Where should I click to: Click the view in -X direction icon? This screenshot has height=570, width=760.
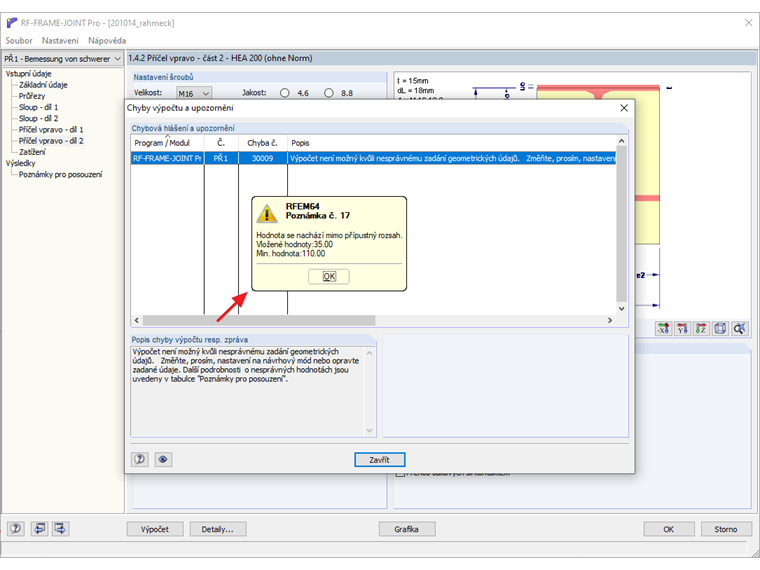coord(664,329)
